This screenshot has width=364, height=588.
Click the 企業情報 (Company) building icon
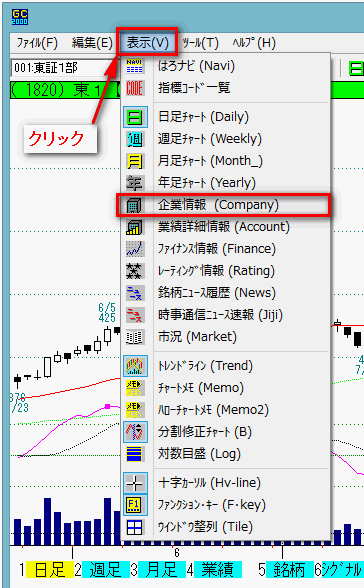135,206
